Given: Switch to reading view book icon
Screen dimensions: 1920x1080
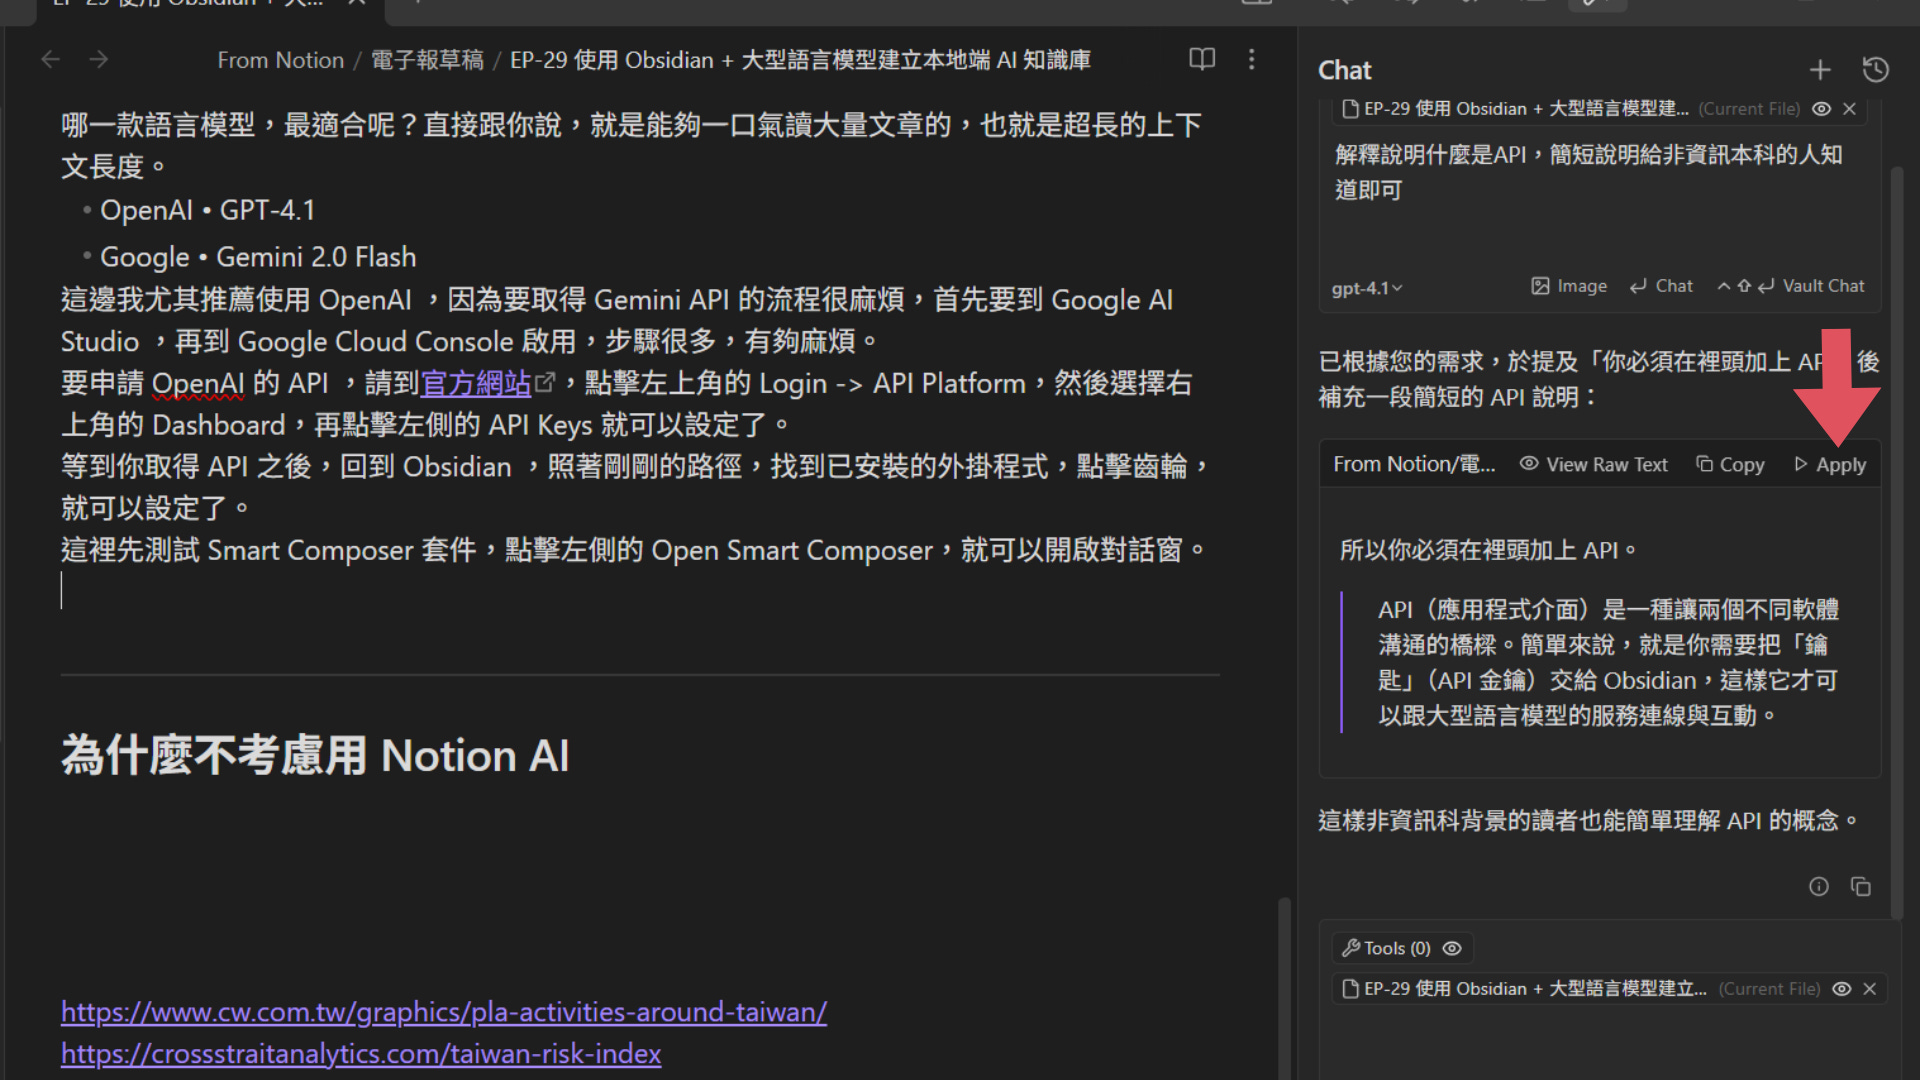Looking at the screenshot, I should (1202, 59).
